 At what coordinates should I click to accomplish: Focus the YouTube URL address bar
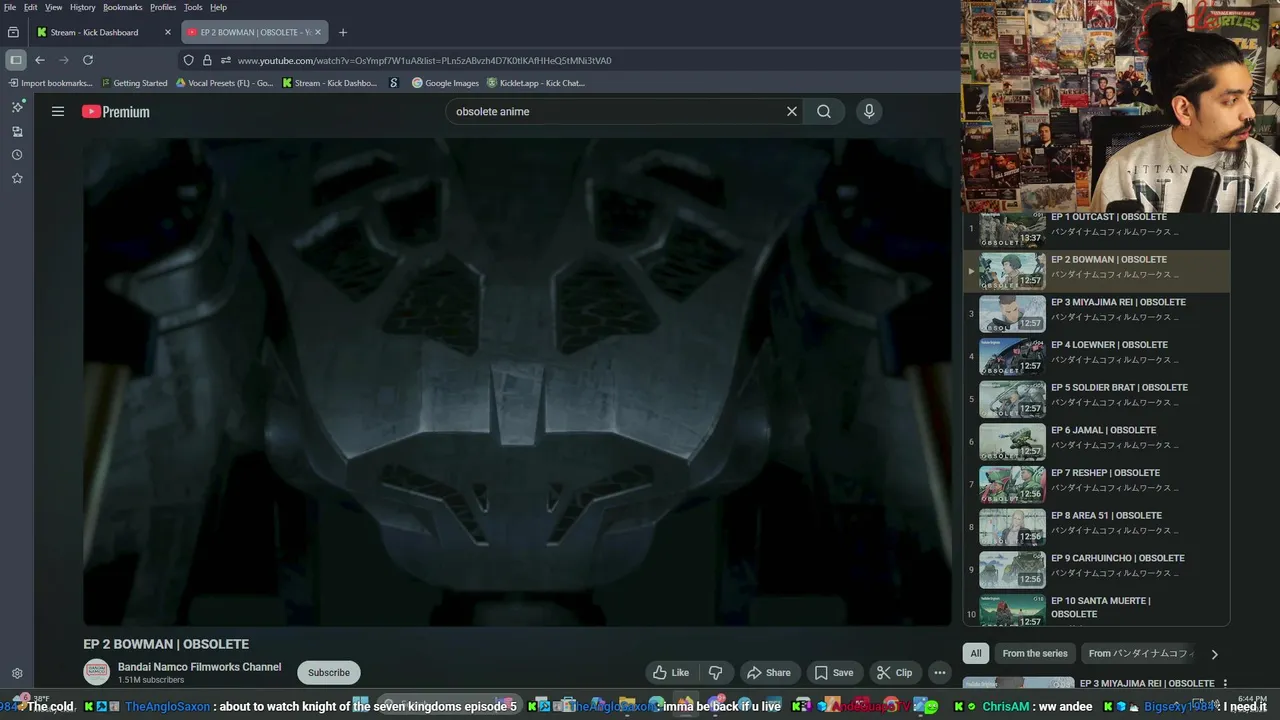tap(424, 60)
